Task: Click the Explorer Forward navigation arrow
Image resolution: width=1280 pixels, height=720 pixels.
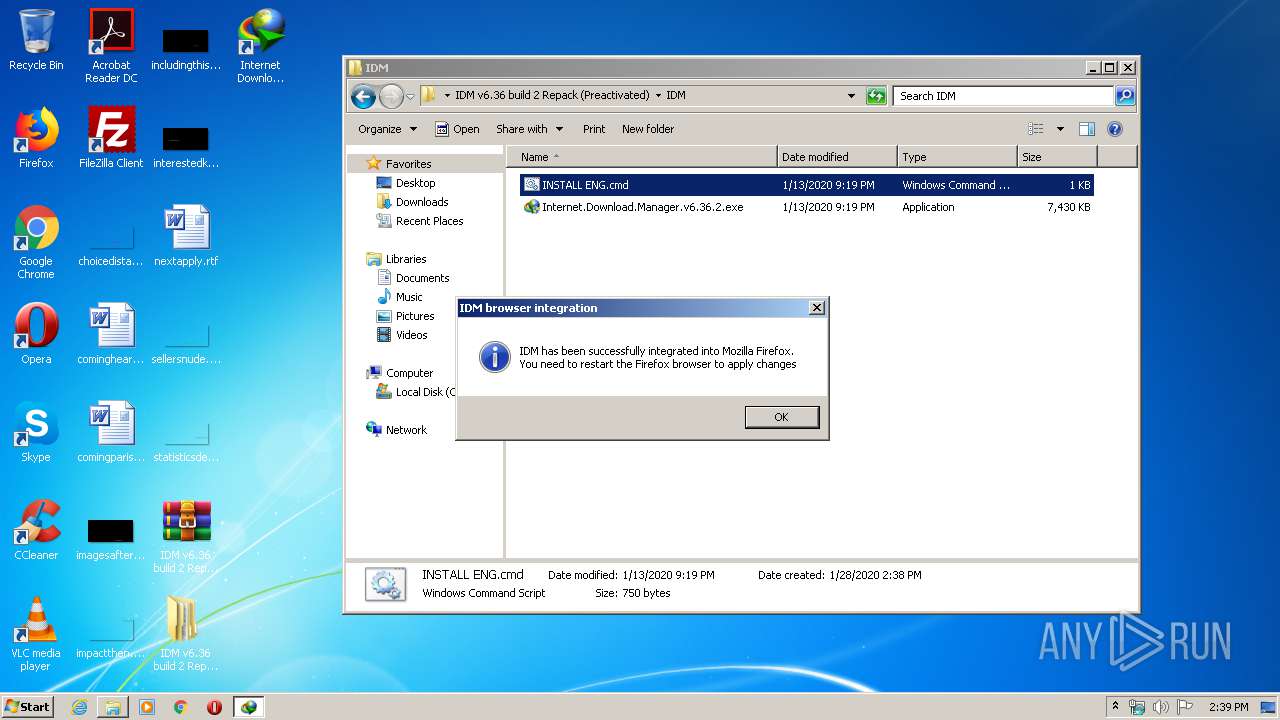Action: click(391, 96)
